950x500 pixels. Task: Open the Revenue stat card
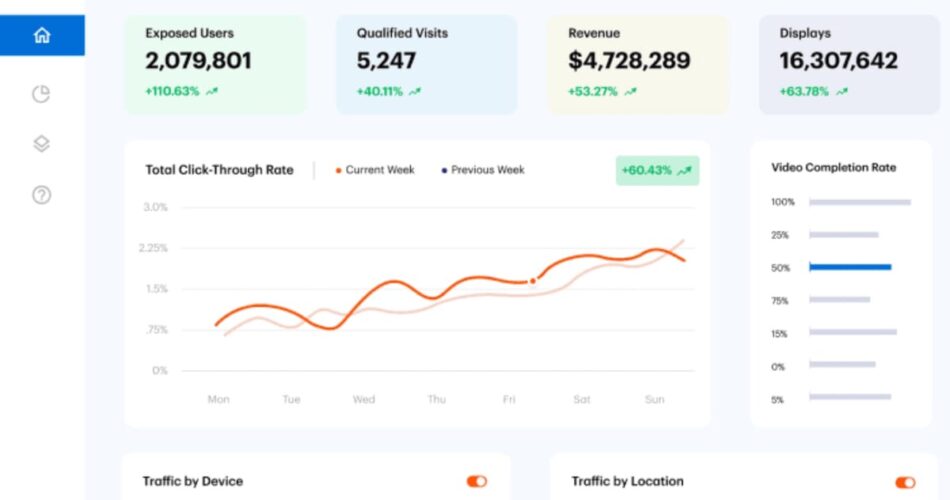638,64
